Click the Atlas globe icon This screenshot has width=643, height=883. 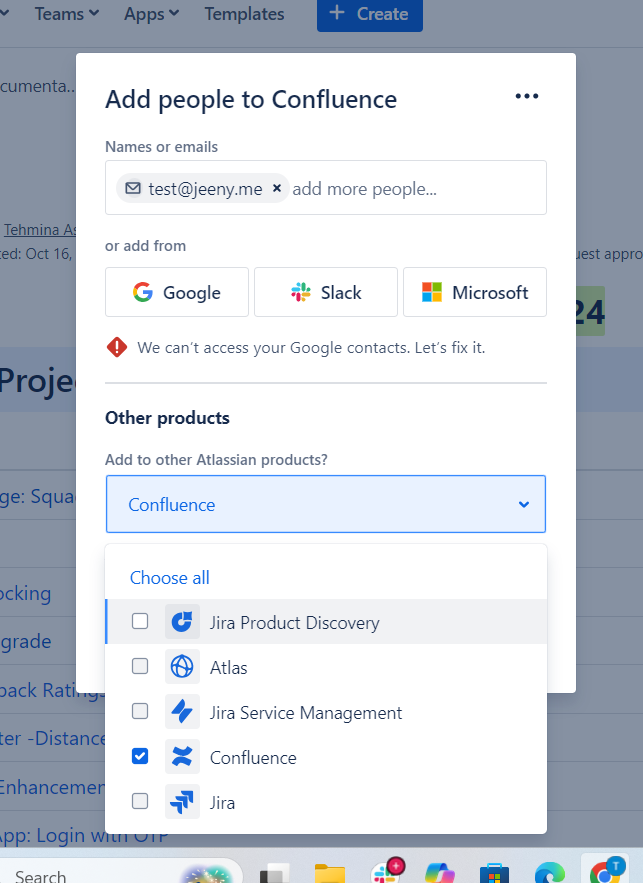(182, 667)
